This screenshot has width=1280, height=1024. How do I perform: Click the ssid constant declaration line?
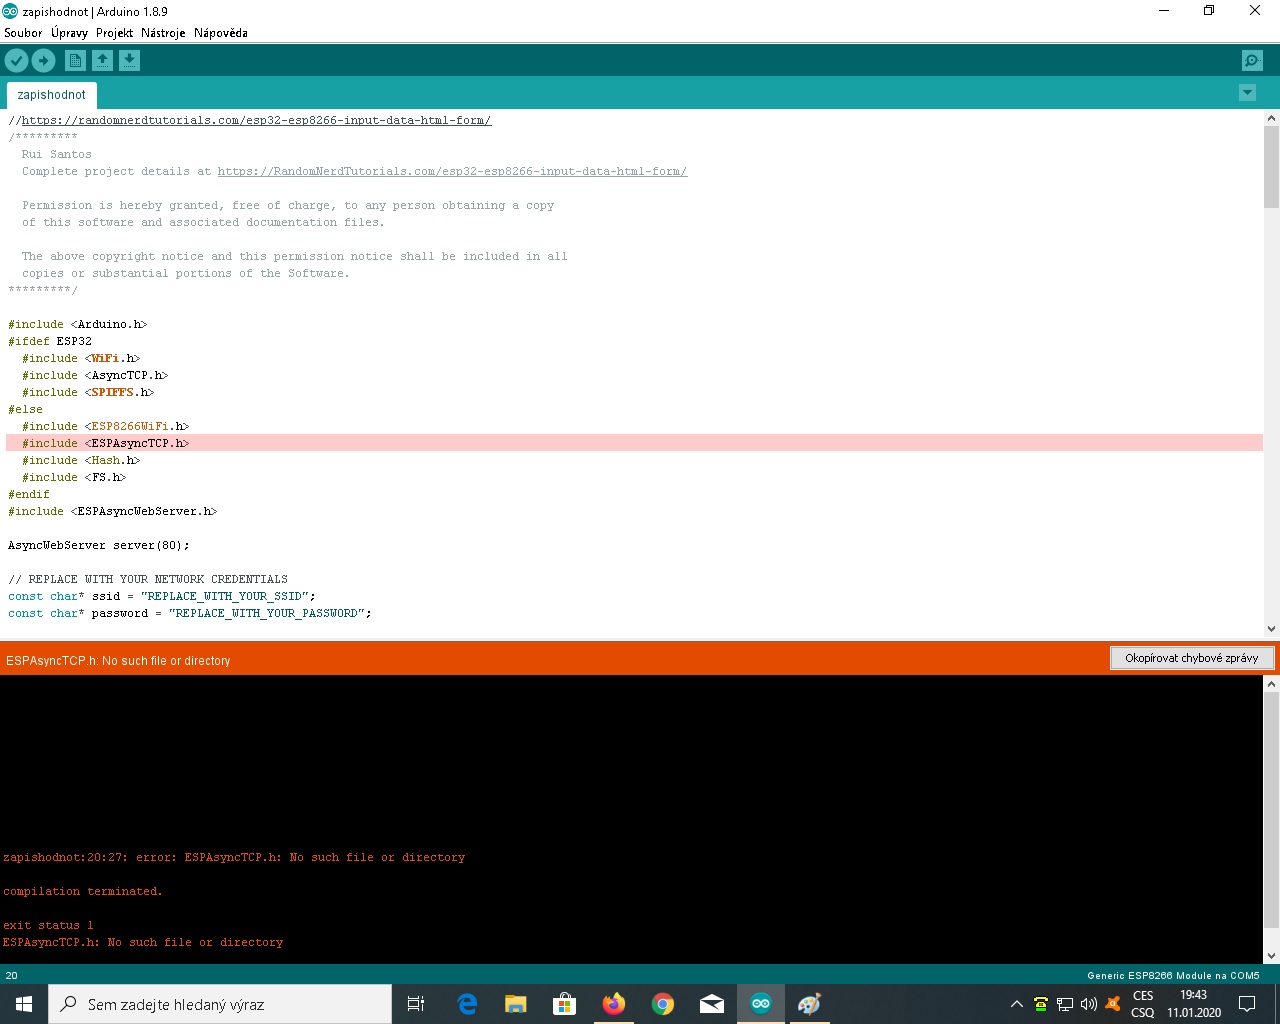[162, 596]
